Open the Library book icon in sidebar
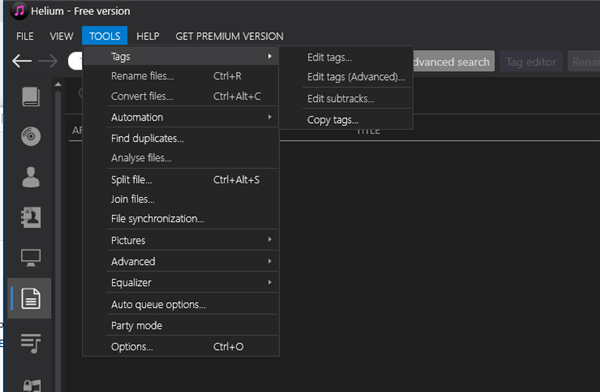The image size is (600, 392). point(31,96)
